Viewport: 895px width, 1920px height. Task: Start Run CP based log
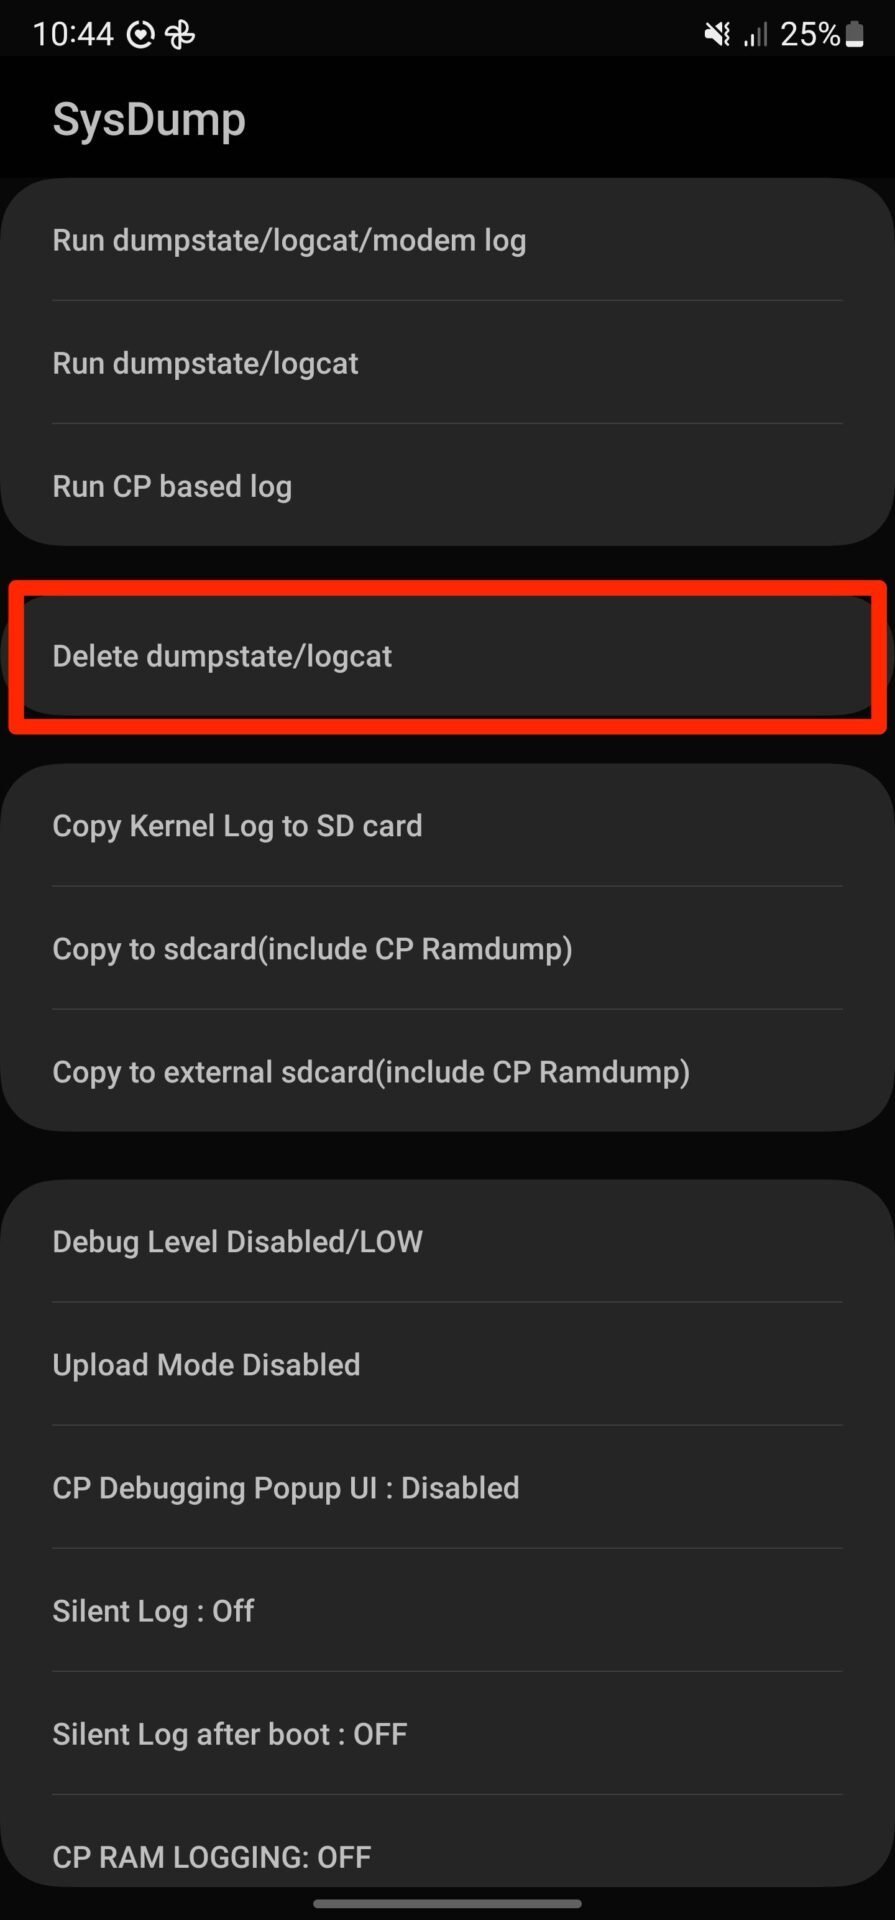click(447, 486)
